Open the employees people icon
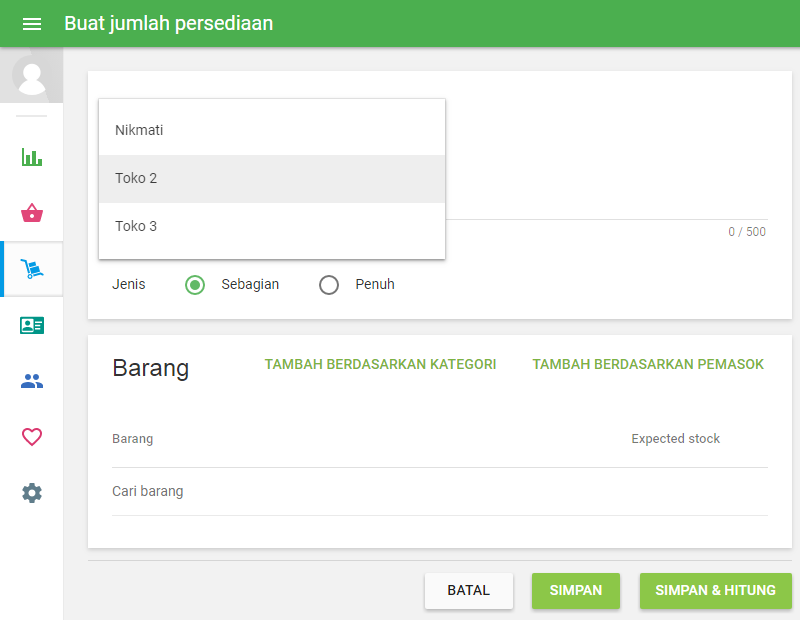 click(31, 381)
